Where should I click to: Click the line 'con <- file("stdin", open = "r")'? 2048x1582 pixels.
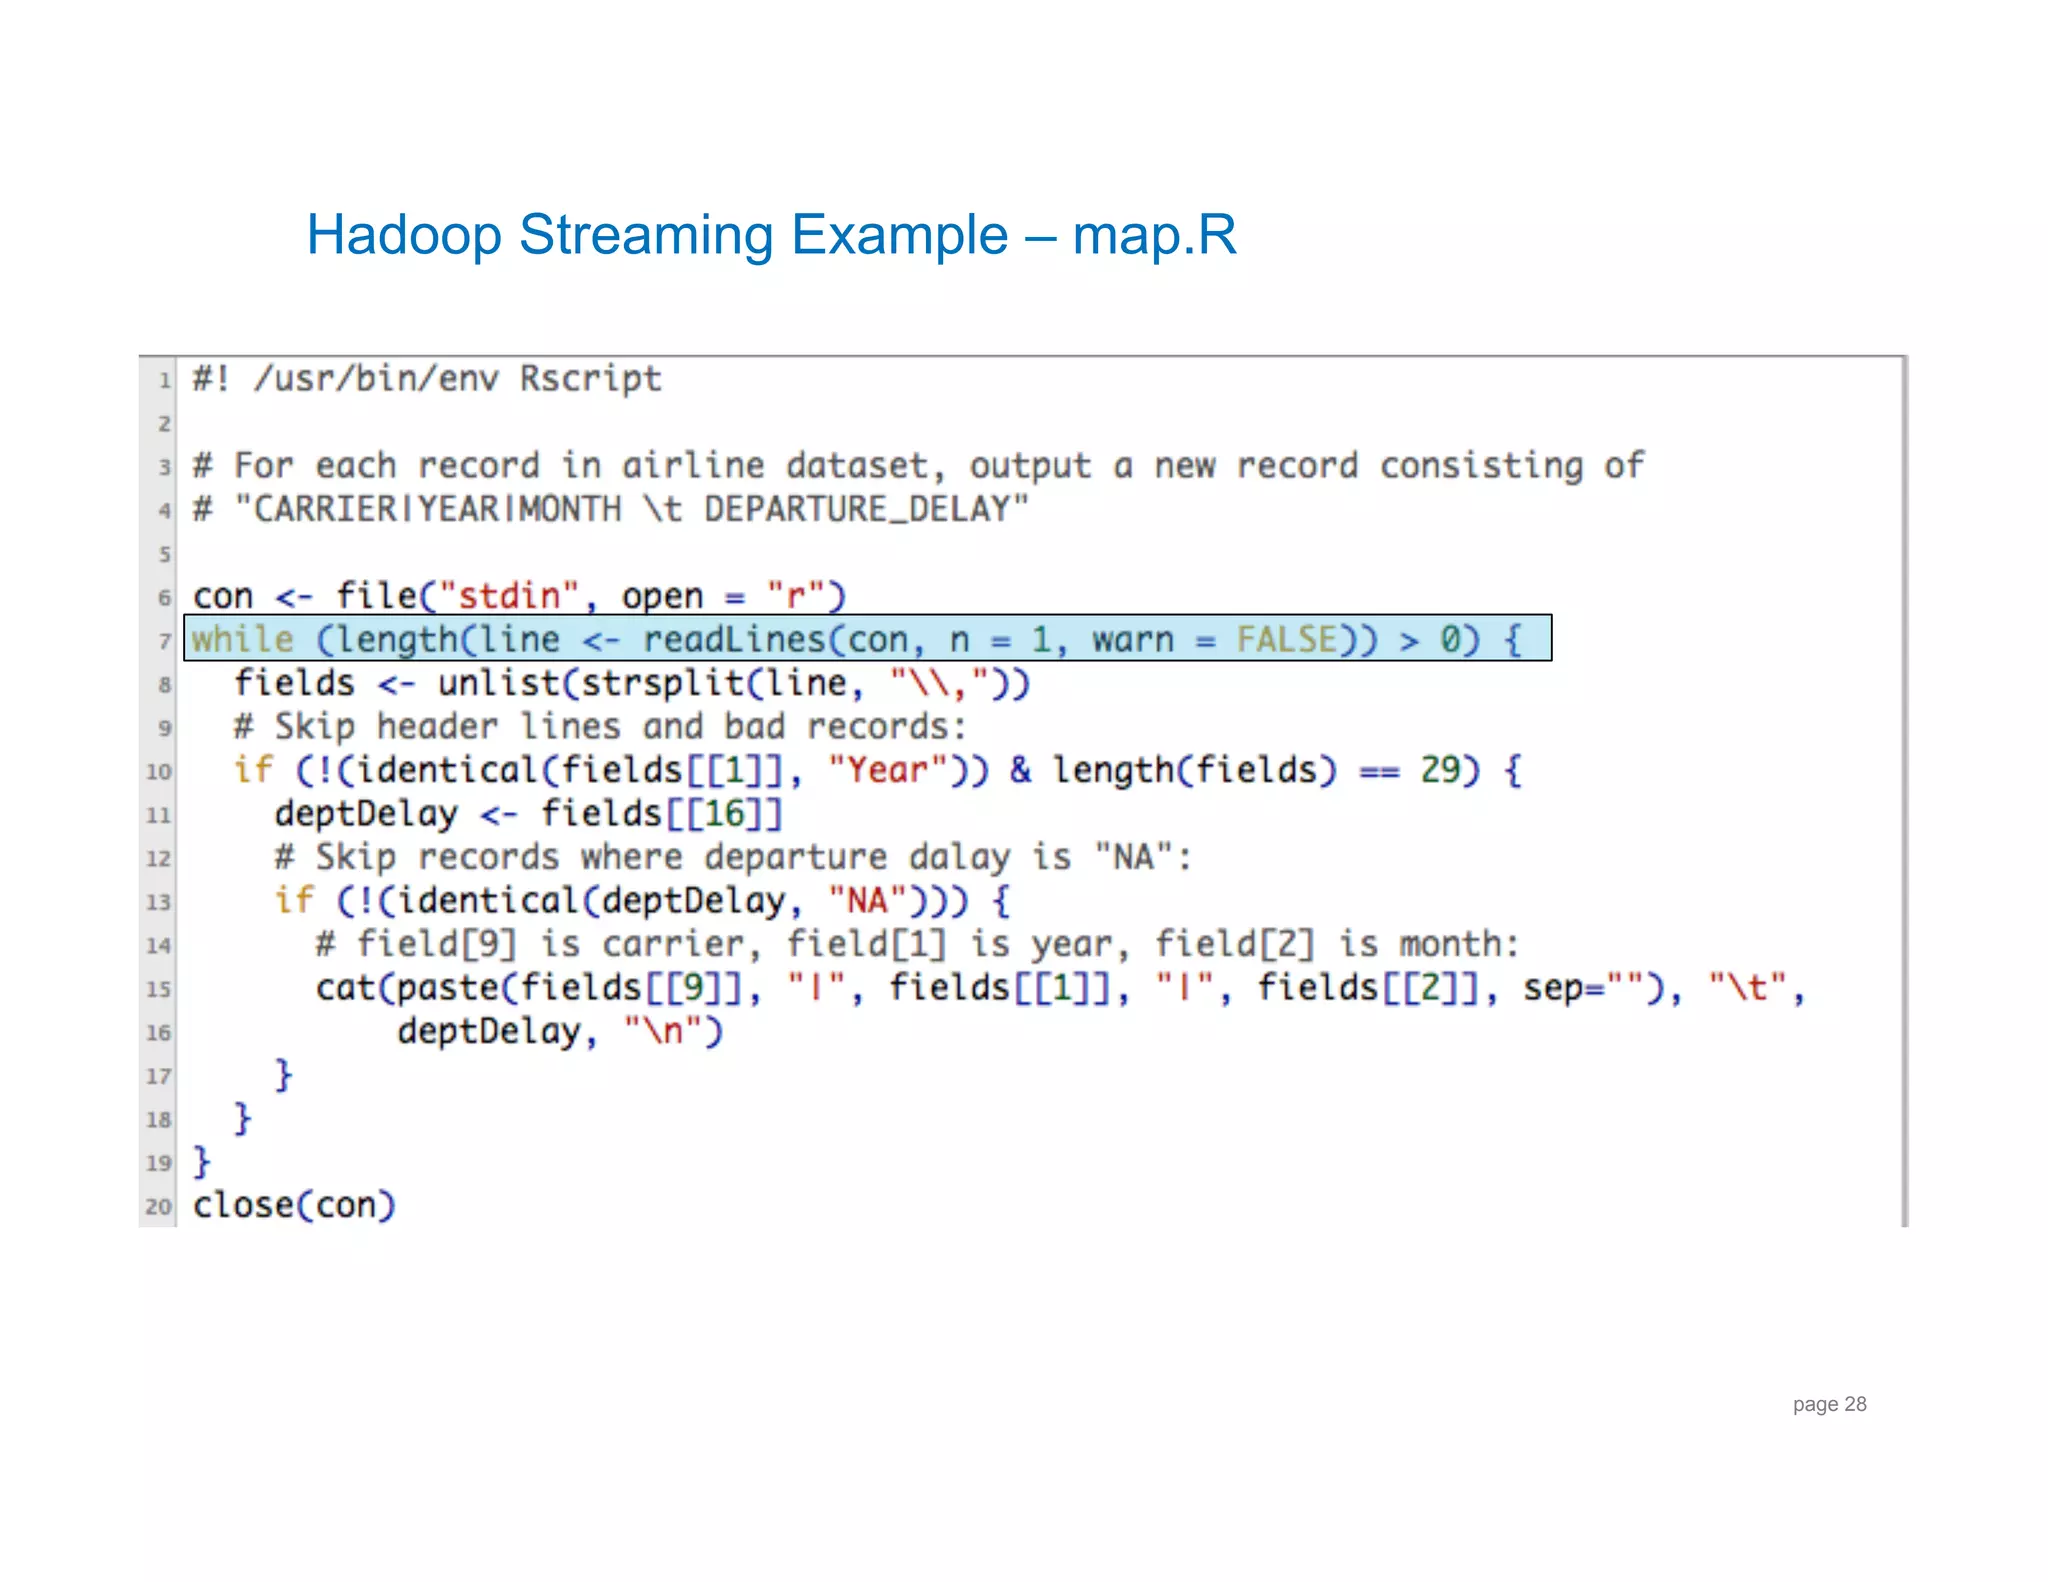click(519, 597)
